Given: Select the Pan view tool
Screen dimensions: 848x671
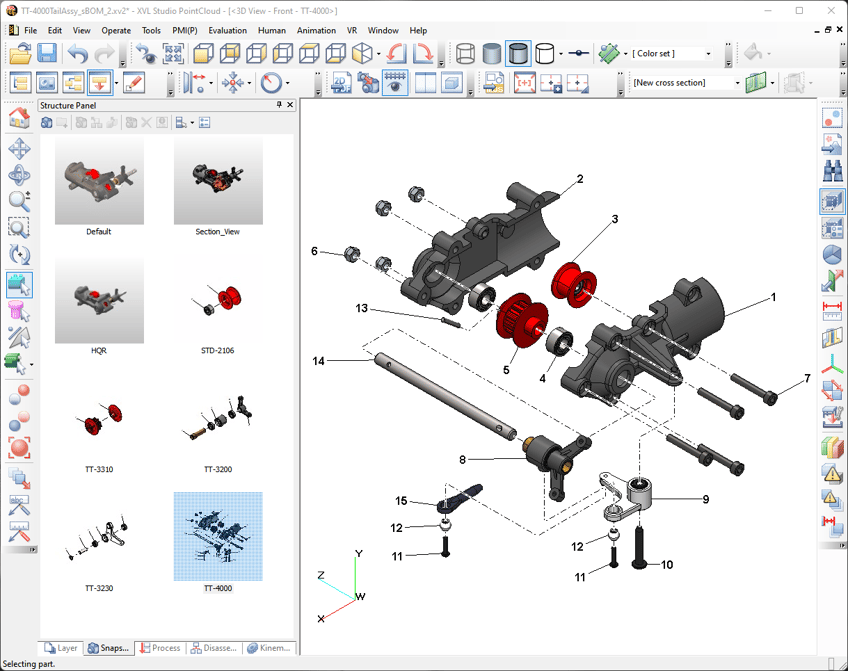Looking at the screenshot, I should [20, 149].
